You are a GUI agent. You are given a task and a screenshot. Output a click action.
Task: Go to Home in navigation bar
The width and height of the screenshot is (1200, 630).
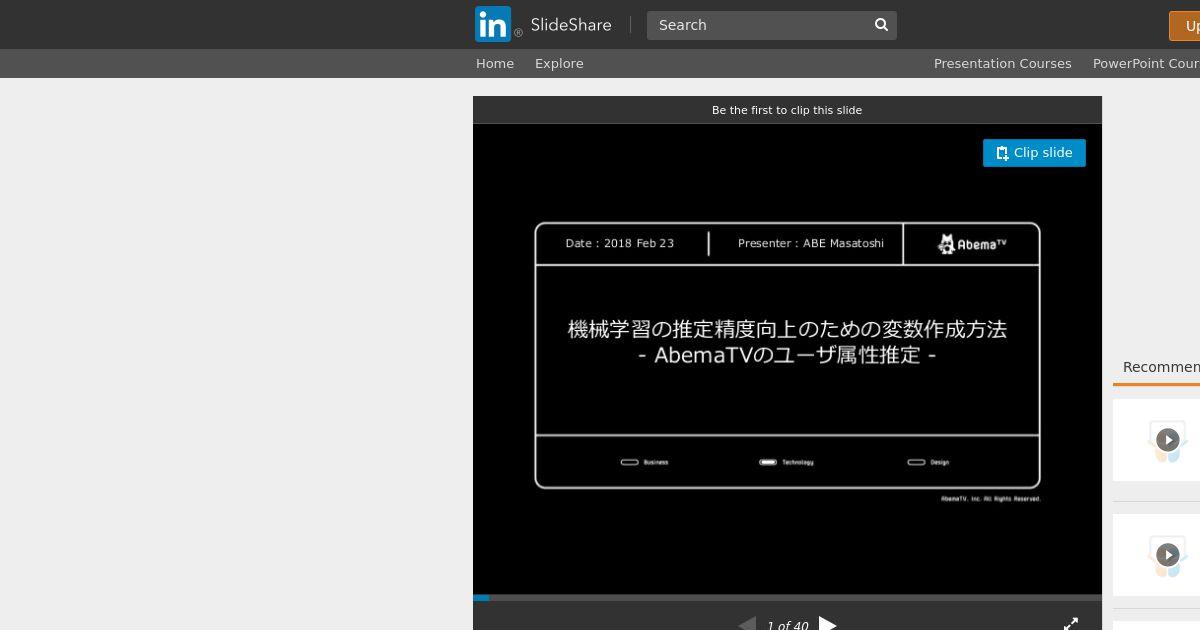pyautogui.click(x=495, y=63)
